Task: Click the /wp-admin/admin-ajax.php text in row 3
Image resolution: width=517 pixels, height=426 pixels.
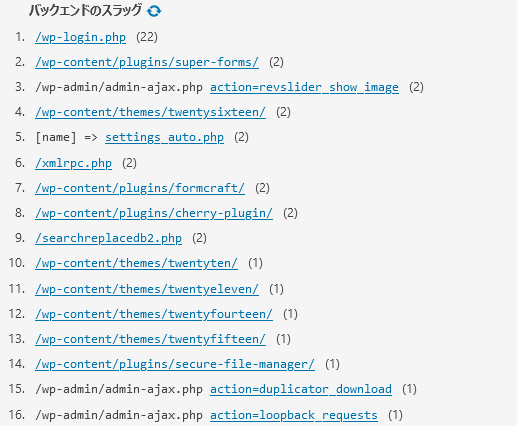Action: 119,87
